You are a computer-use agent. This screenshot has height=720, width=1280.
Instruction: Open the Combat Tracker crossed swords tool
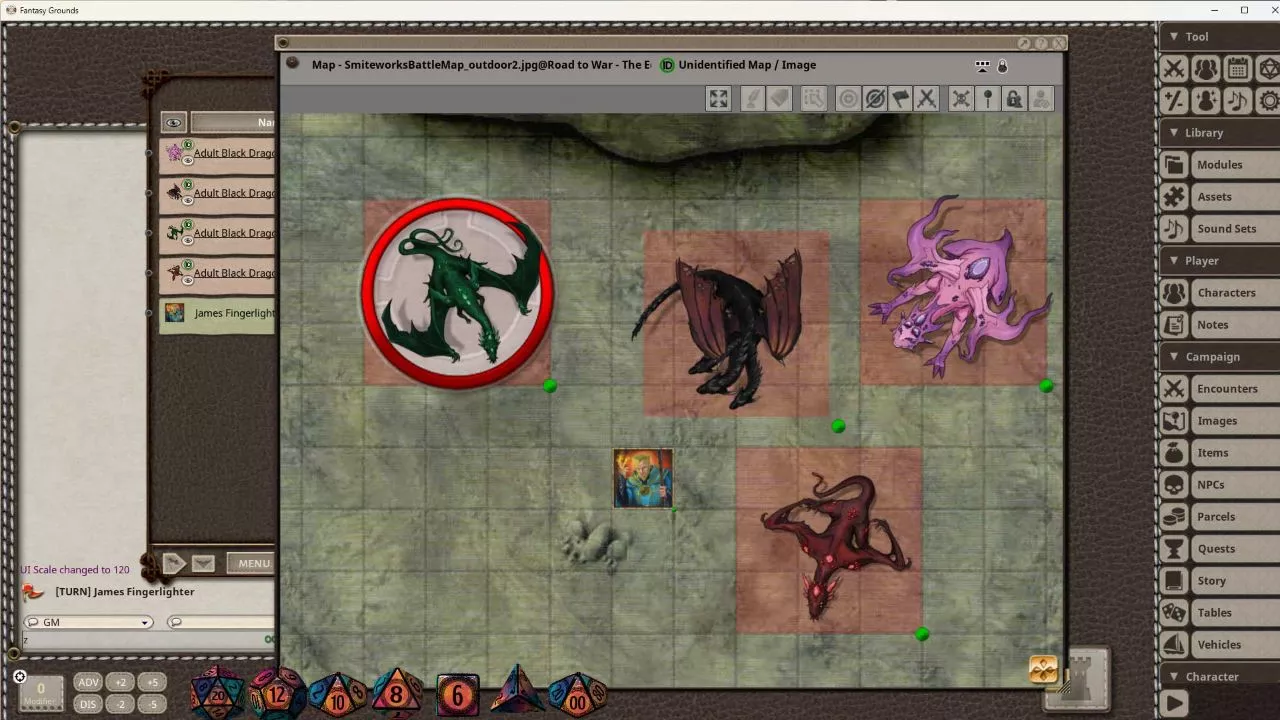(x=1174, y=68)
